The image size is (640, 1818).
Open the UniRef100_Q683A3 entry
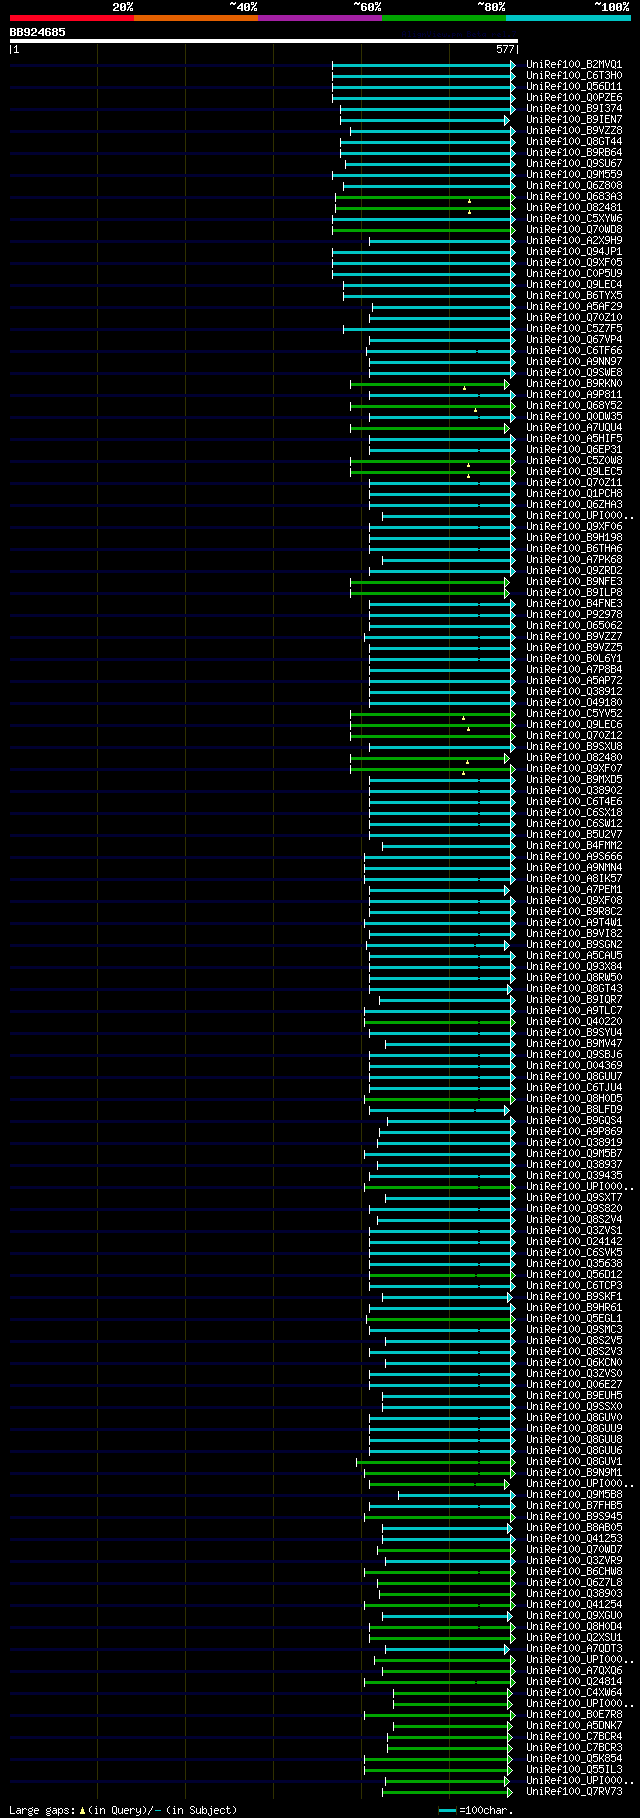[574, 196]
